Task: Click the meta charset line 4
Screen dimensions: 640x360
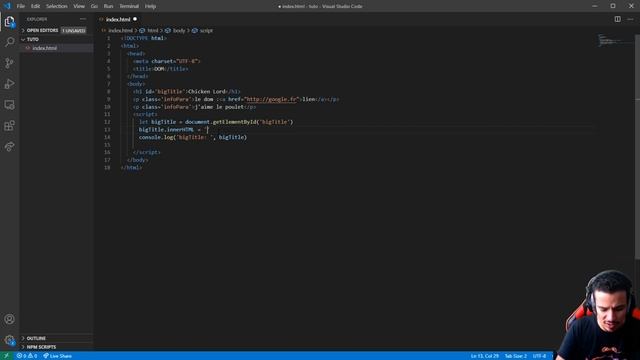Action: click(x=167, y=61)
